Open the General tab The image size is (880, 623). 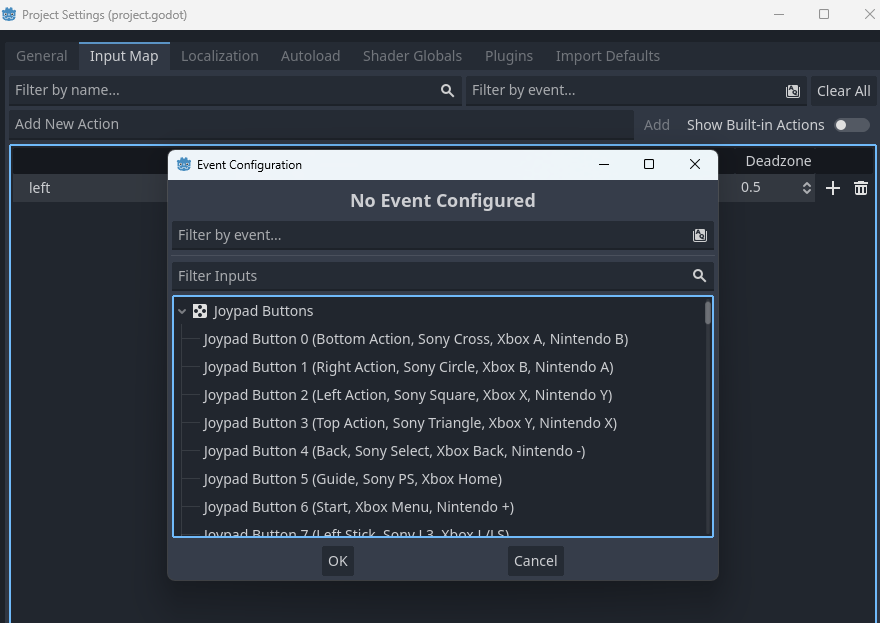[42, 56]
